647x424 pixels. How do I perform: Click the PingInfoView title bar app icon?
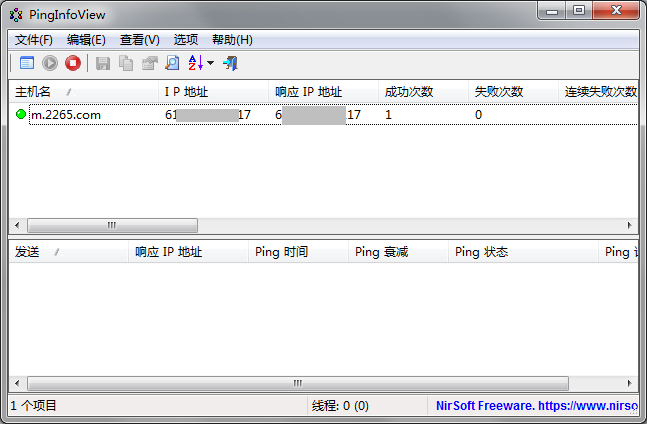point(16,15)
